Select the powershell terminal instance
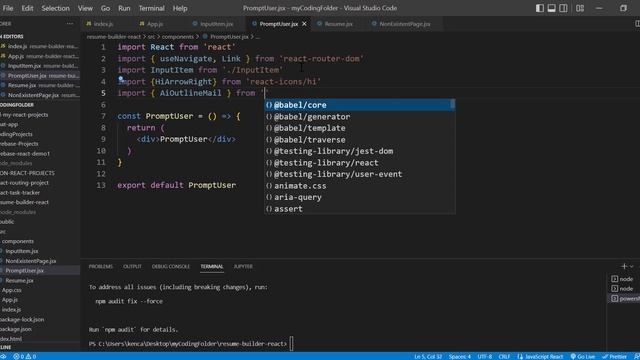 coord(623,299)
